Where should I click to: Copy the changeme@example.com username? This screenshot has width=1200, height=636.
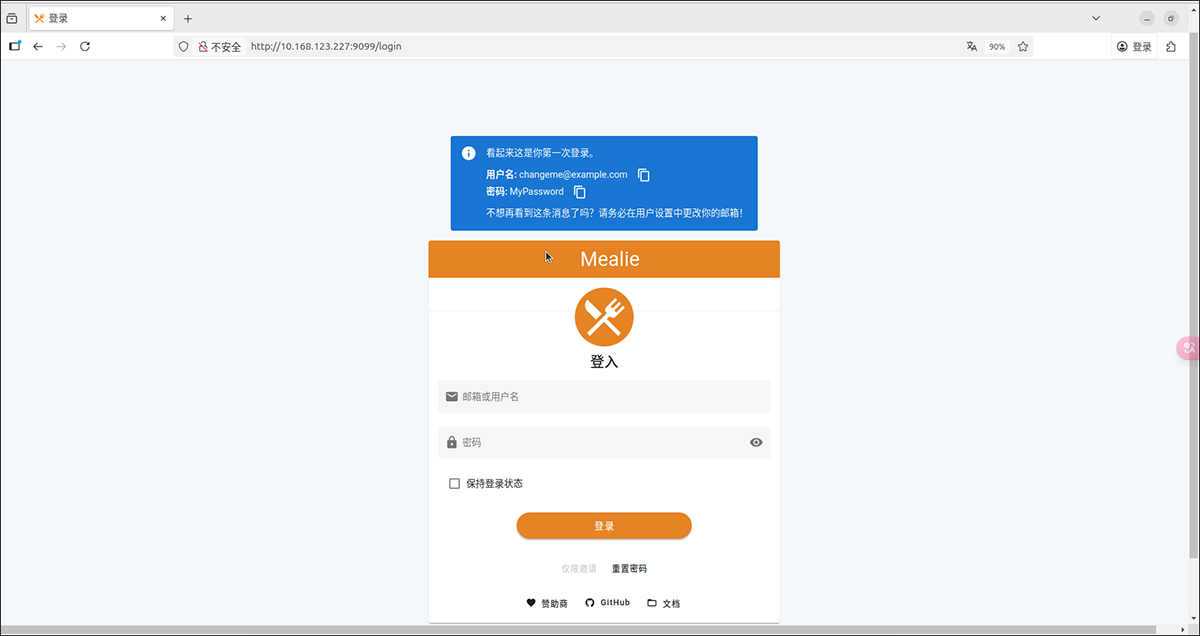[x=644, y=175]
